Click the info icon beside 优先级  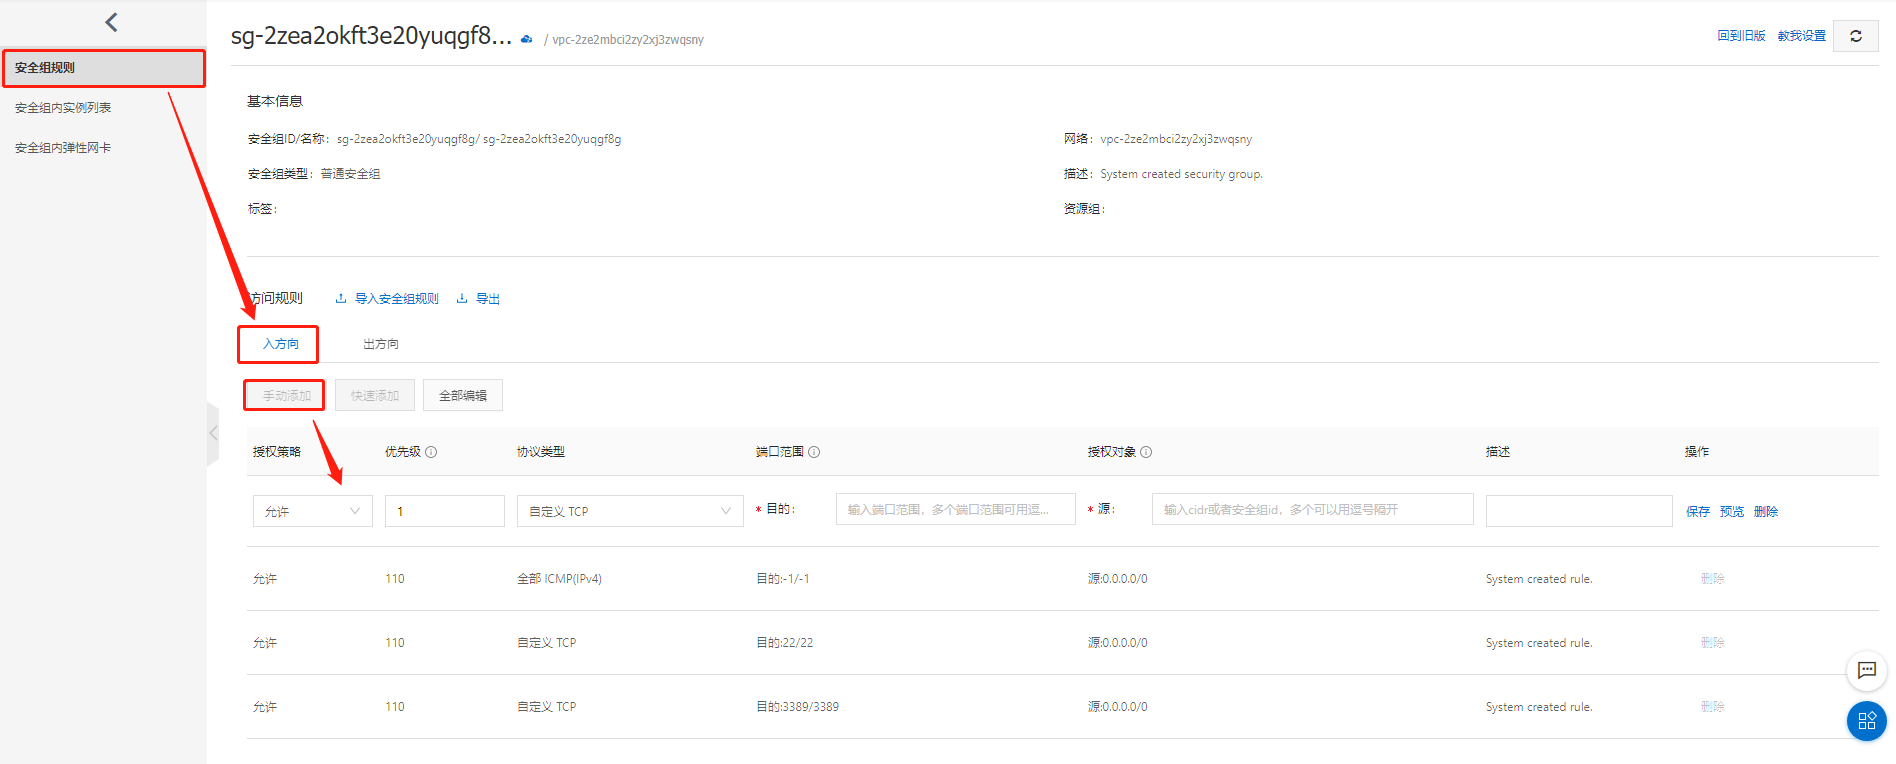pyautogui.click(x=431, y=452)
